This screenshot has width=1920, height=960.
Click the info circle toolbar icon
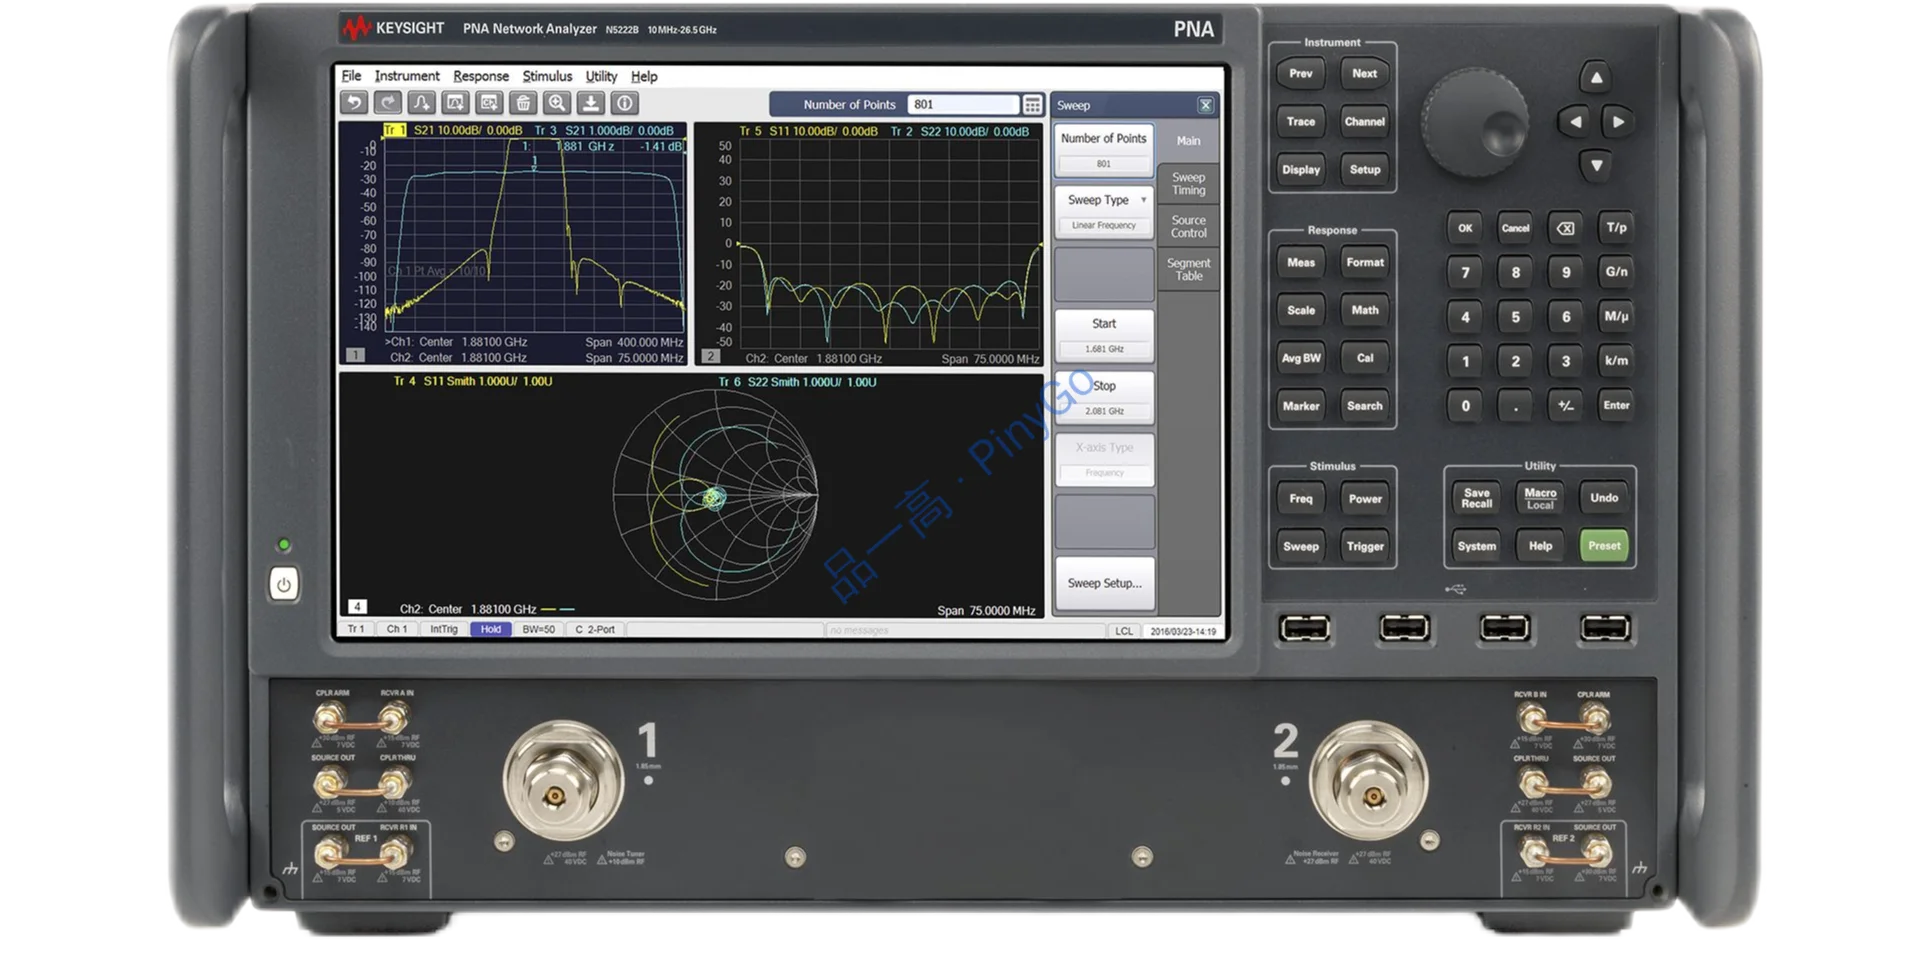tap(625, 103)
